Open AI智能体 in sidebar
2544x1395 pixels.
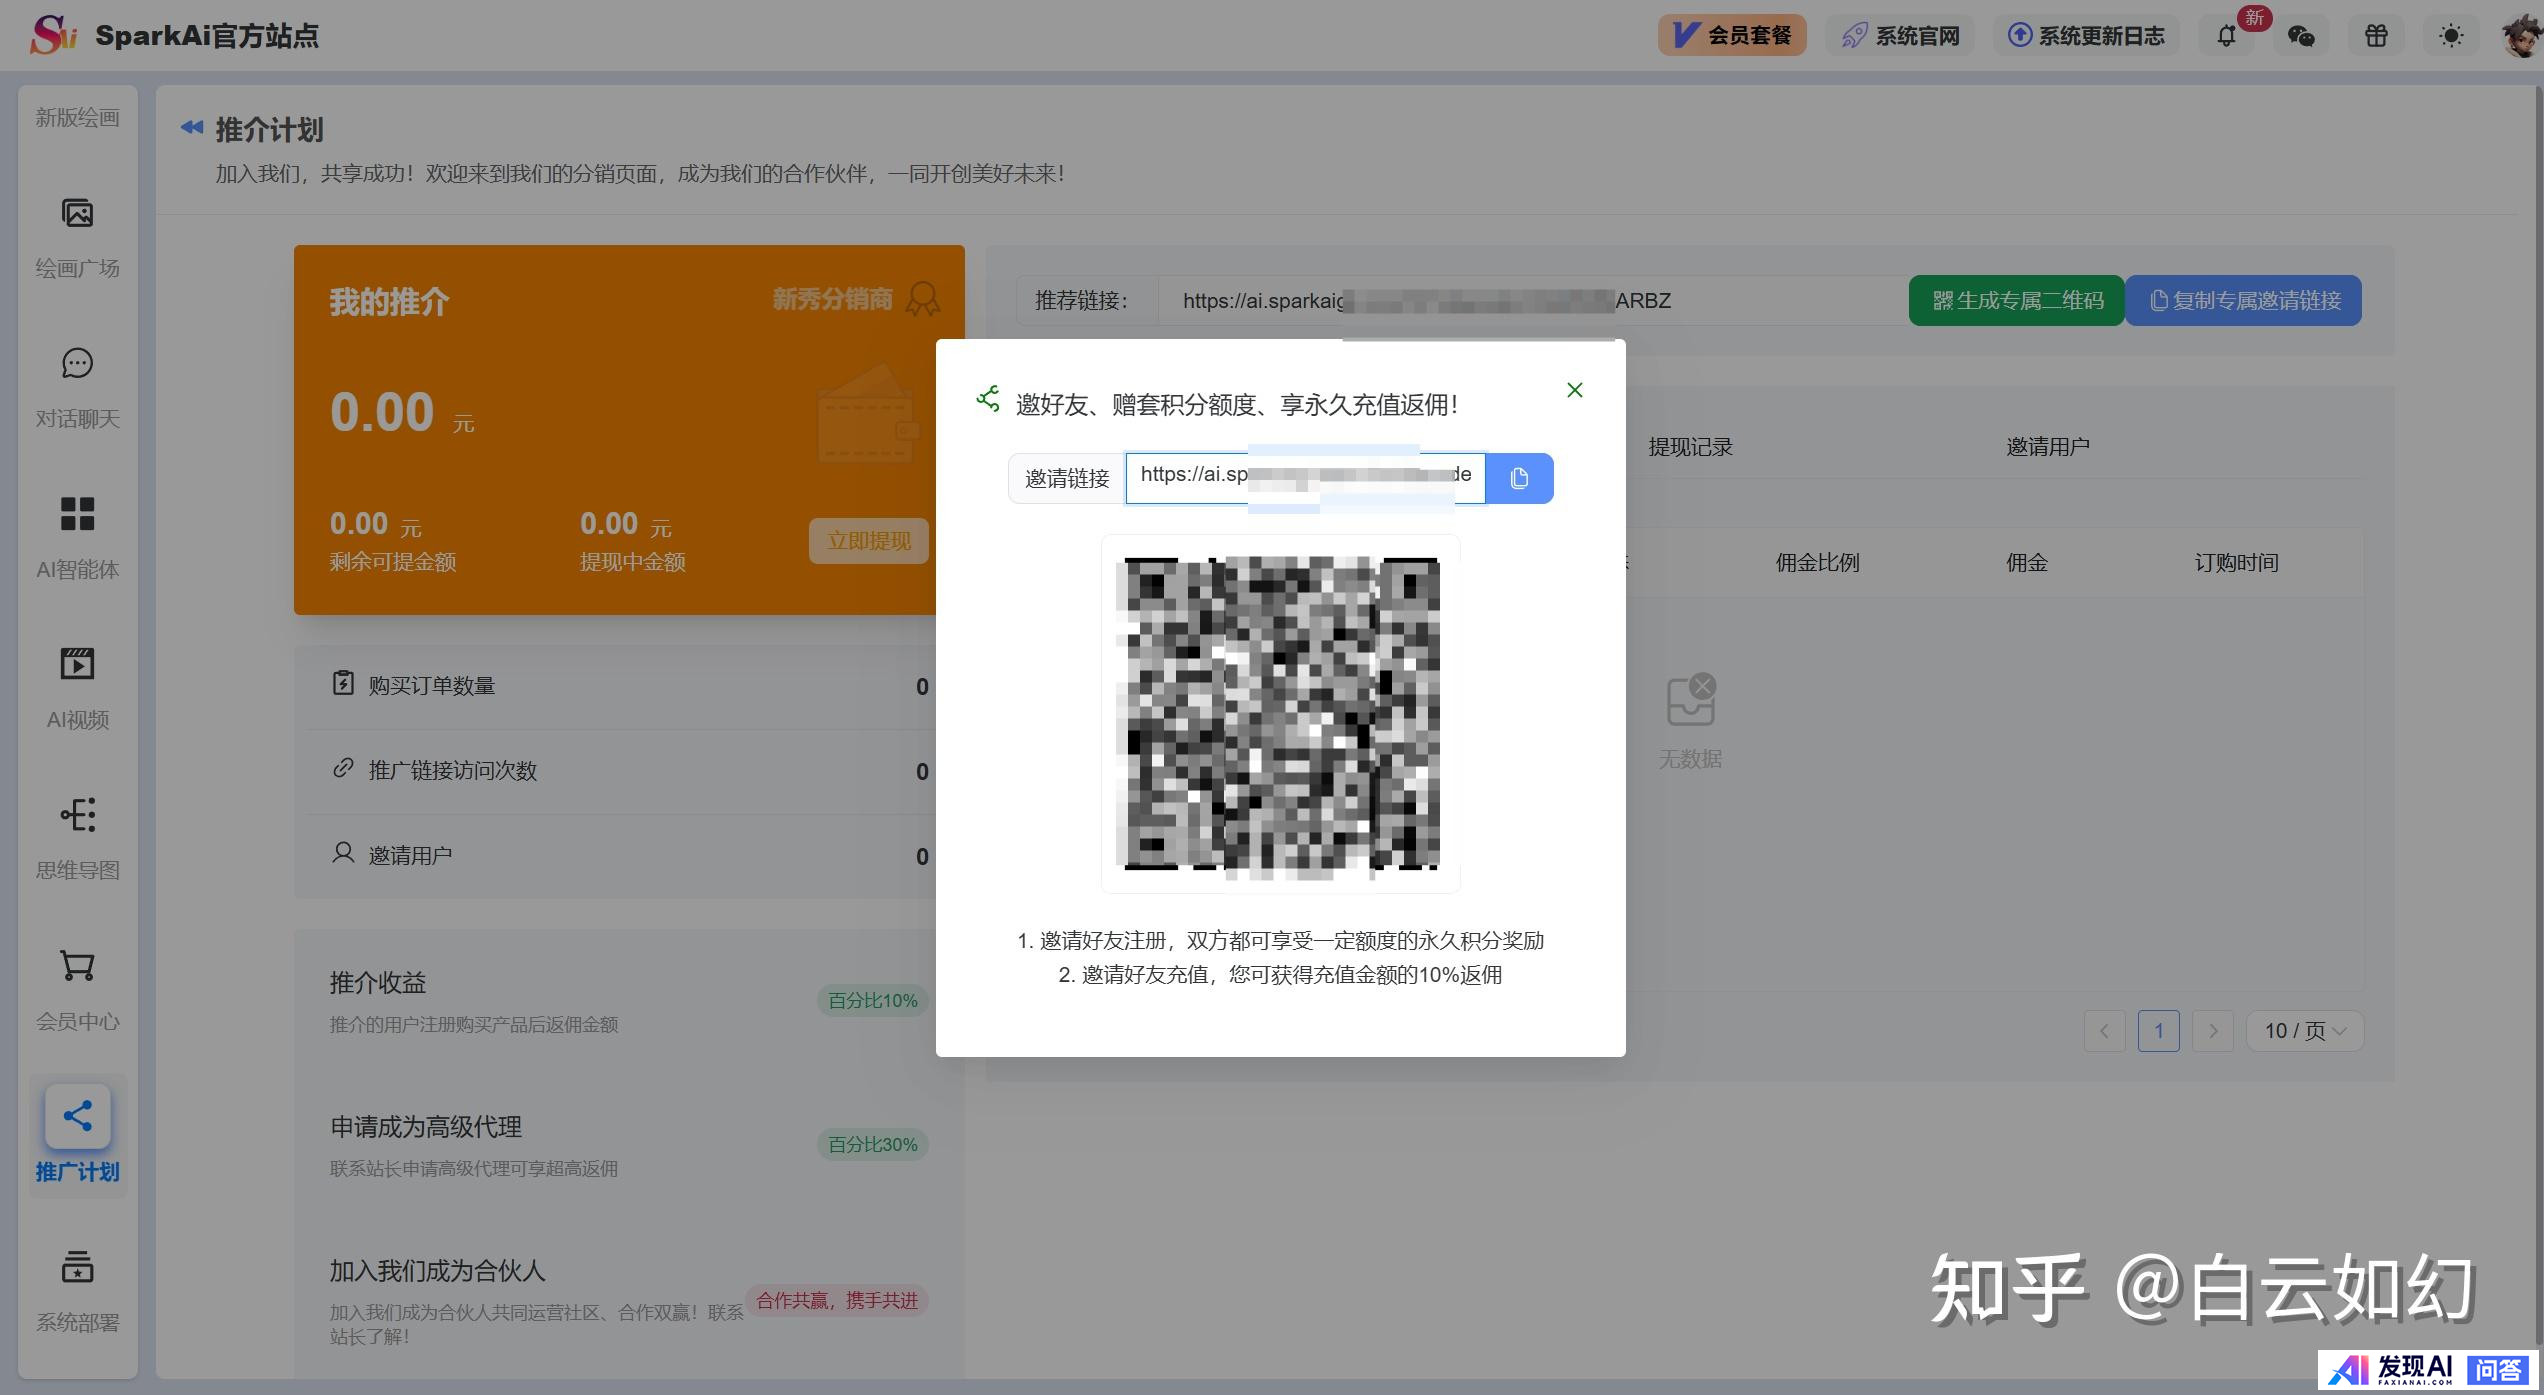tap(78, 540)
